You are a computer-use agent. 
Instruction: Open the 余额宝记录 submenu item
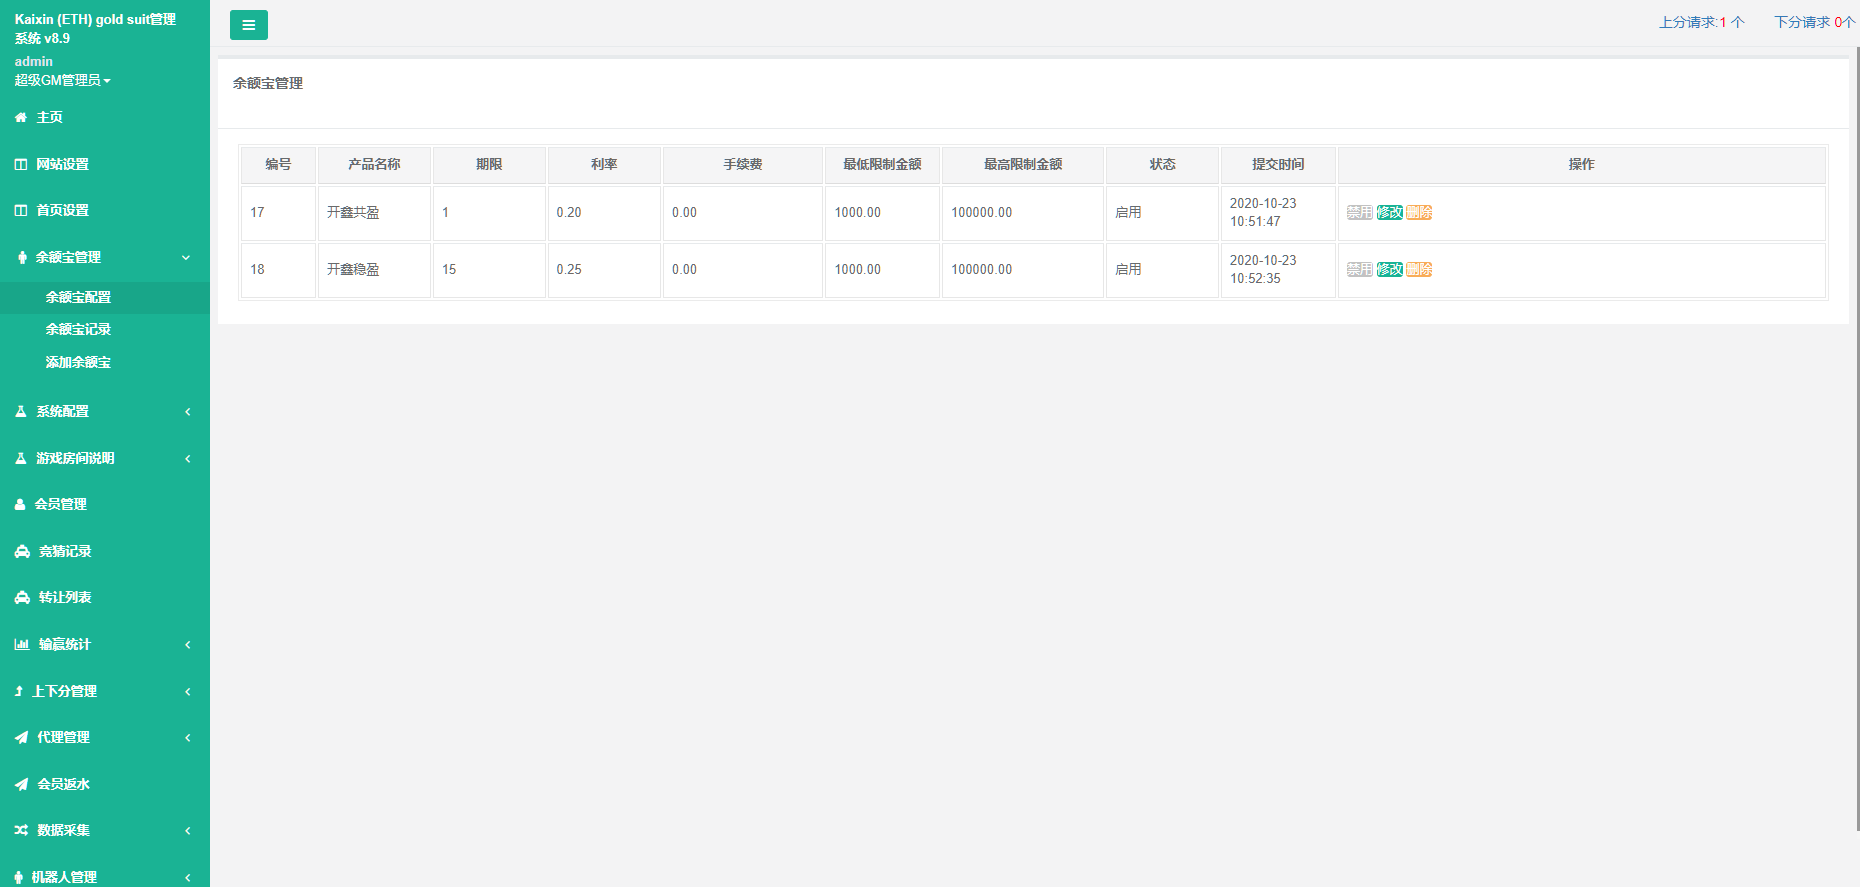(x=78, y=330)
